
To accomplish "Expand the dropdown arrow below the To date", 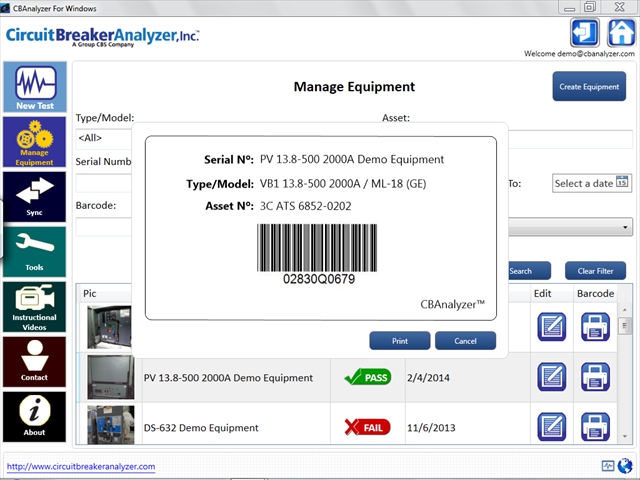I will 625,227.
